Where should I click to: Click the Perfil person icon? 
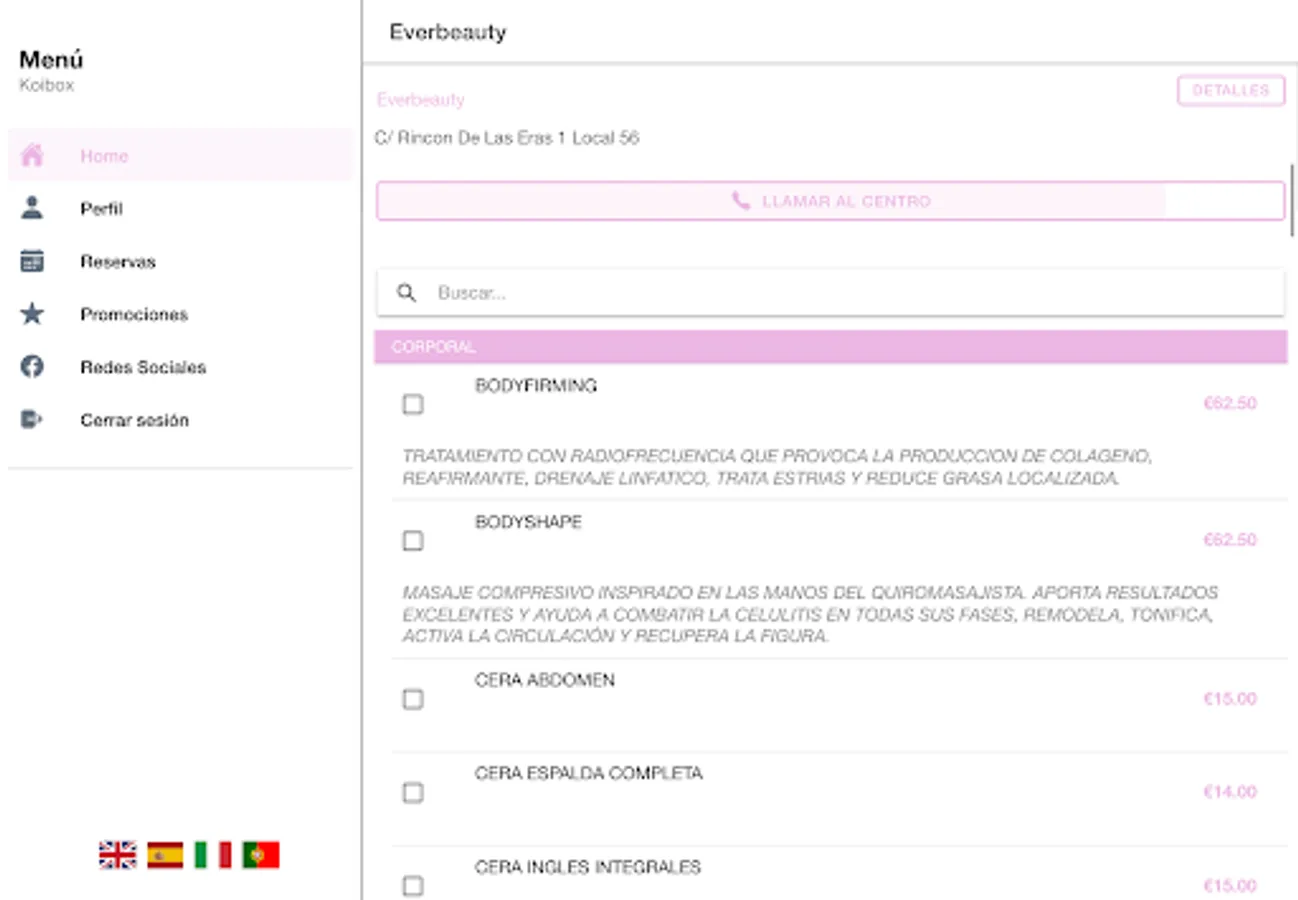tap(32, 208)
